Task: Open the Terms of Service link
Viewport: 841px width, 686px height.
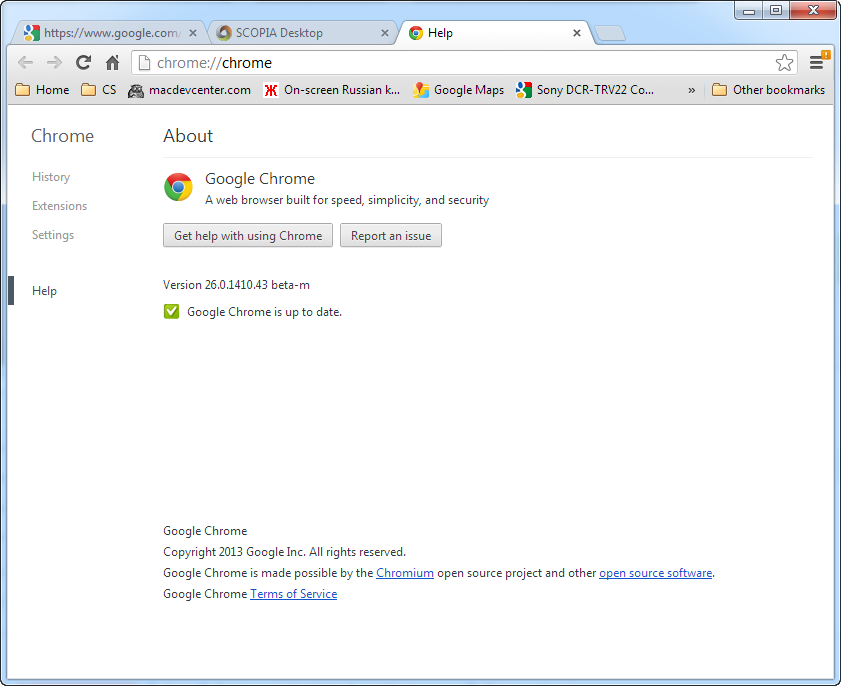Action: point(293,594)
